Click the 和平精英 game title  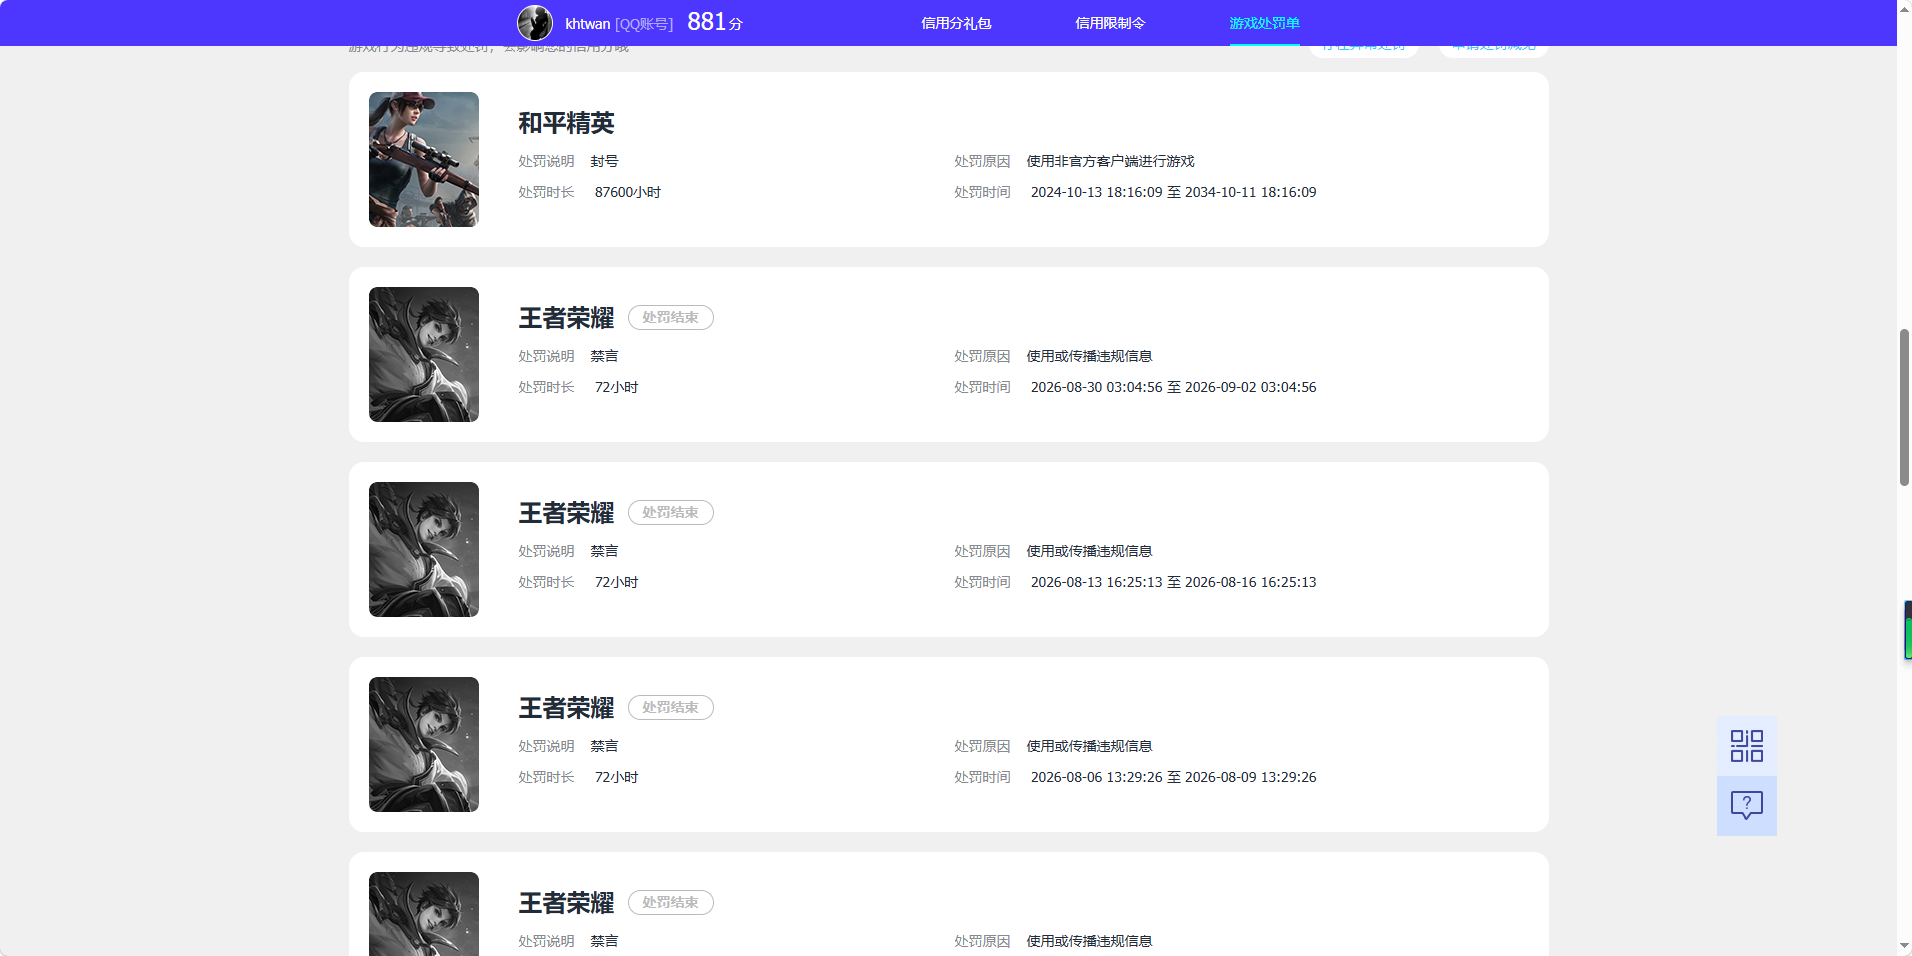(566, 123)
